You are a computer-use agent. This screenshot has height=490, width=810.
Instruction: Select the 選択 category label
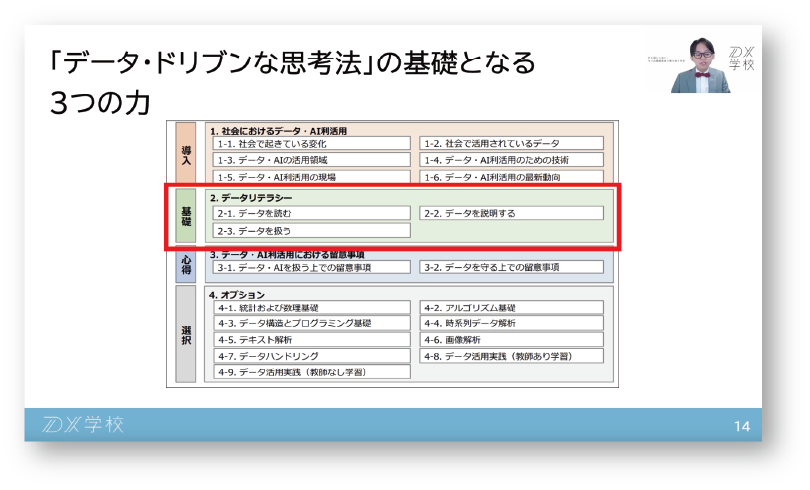coord(186,334)
